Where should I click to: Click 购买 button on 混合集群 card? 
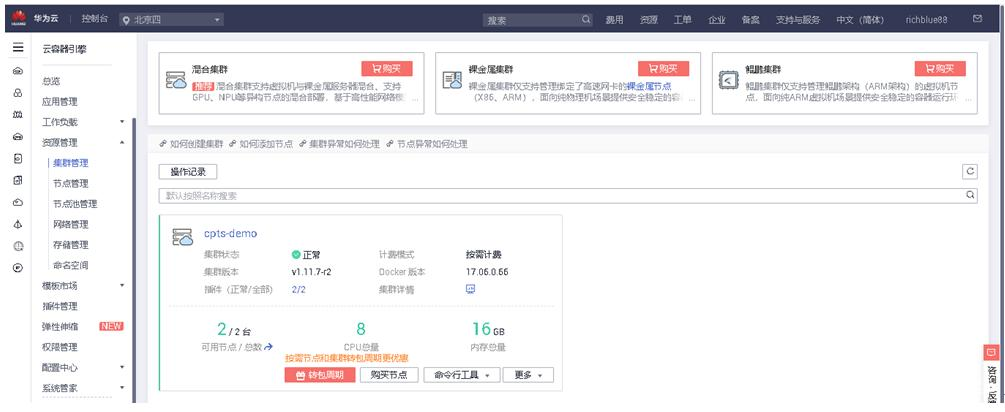pyautogui.click(x=386, y=69)
